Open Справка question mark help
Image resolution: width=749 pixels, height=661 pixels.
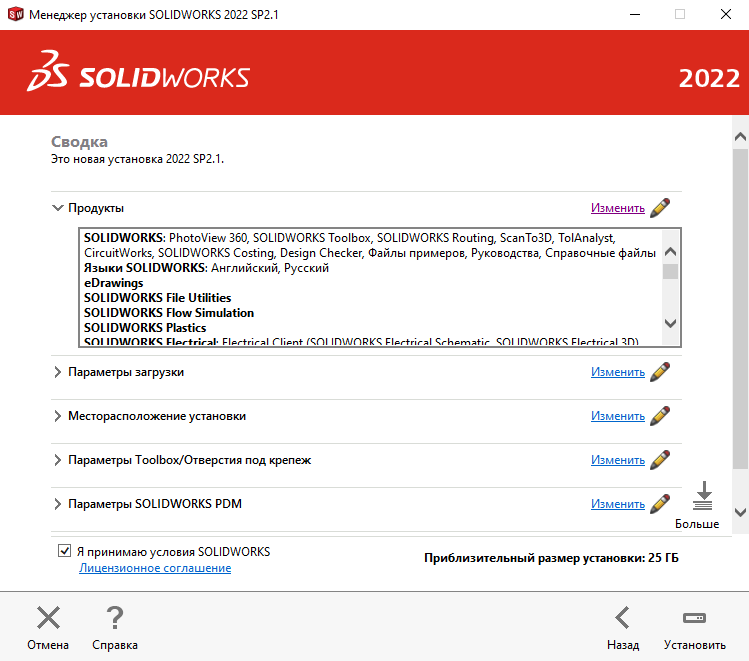[115, 618]
